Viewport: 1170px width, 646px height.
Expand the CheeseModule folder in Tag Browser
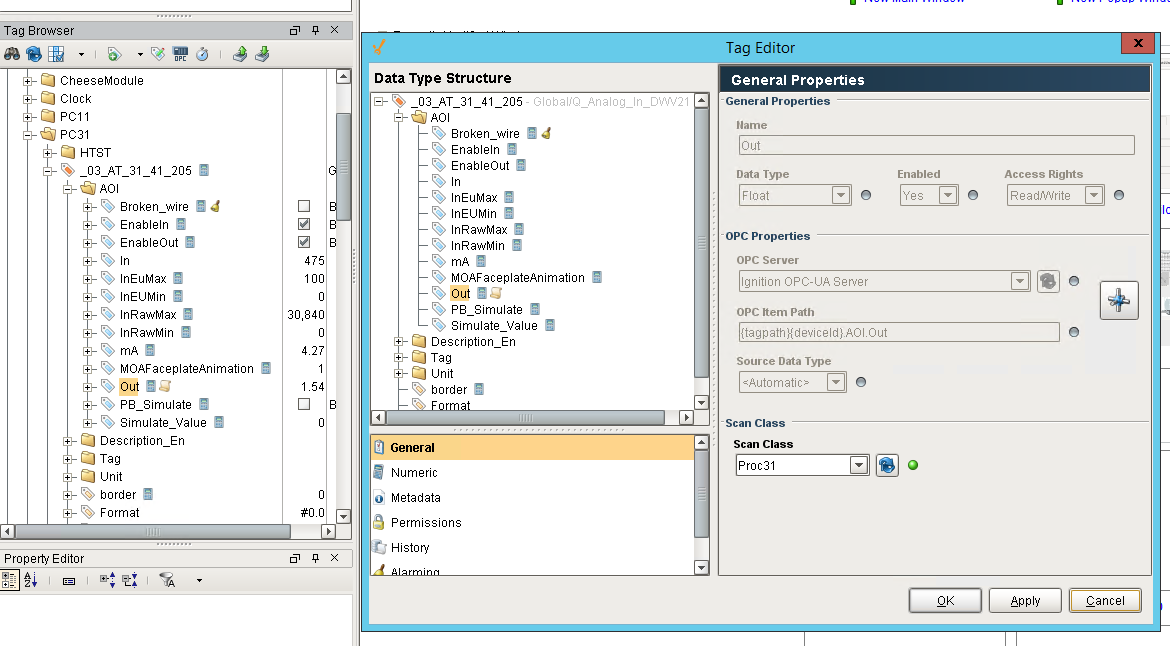(x=28, y=81)
